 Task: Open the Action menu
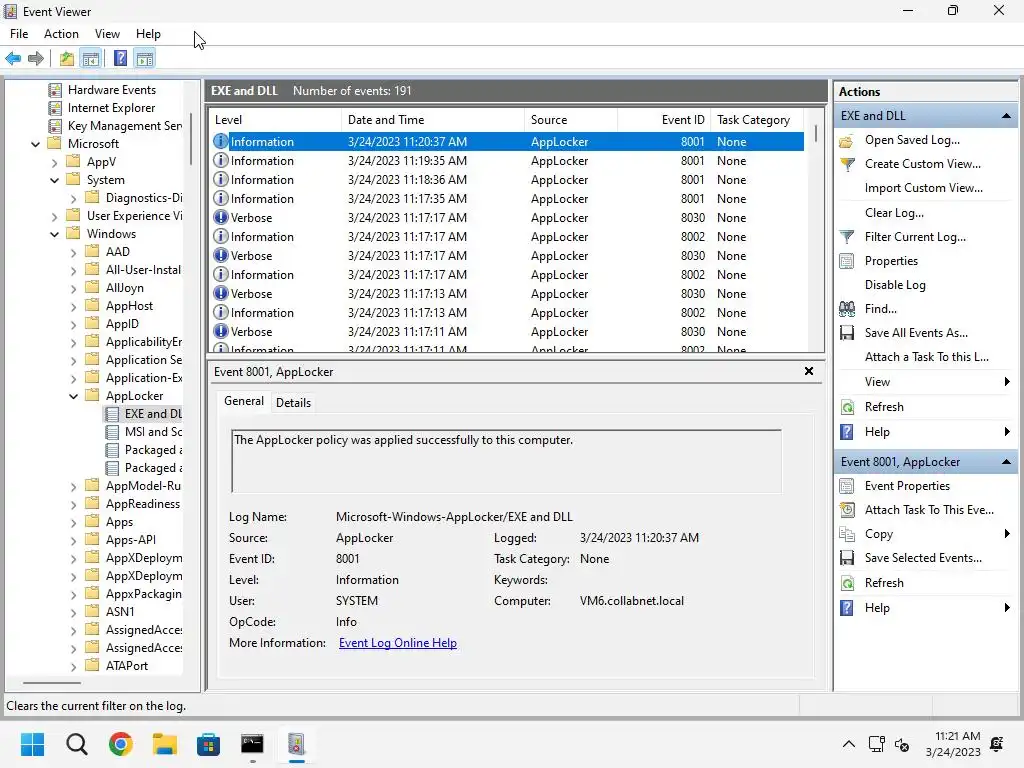point(61,34)
